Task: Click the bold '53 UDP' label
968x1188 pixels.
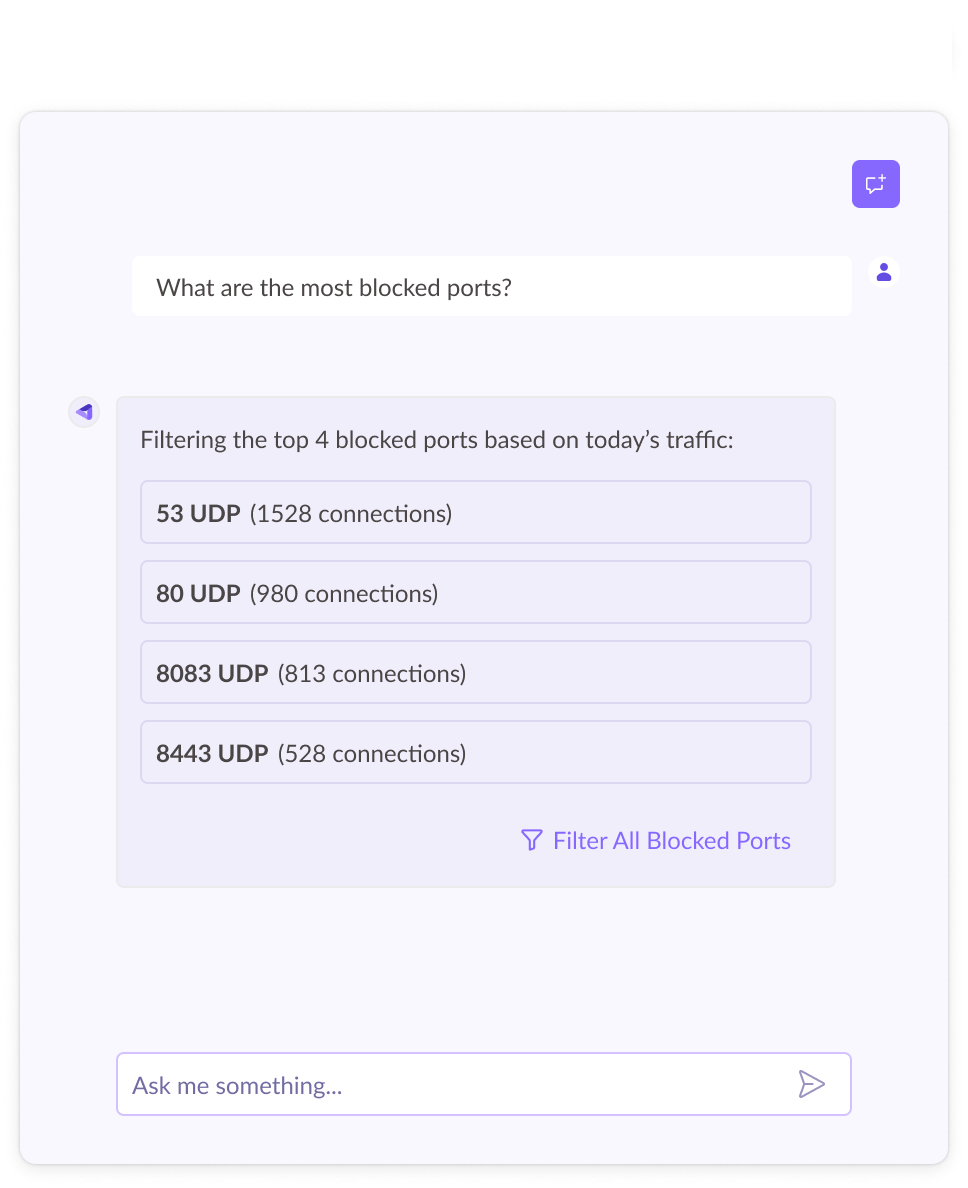Action: pos(198,514)
